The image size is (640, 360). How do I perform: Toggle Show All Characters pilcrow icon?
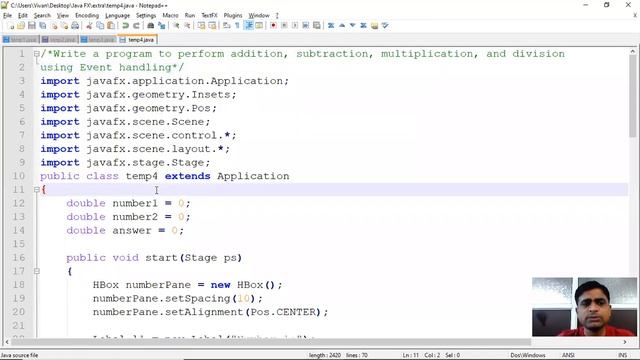(237, 26)
